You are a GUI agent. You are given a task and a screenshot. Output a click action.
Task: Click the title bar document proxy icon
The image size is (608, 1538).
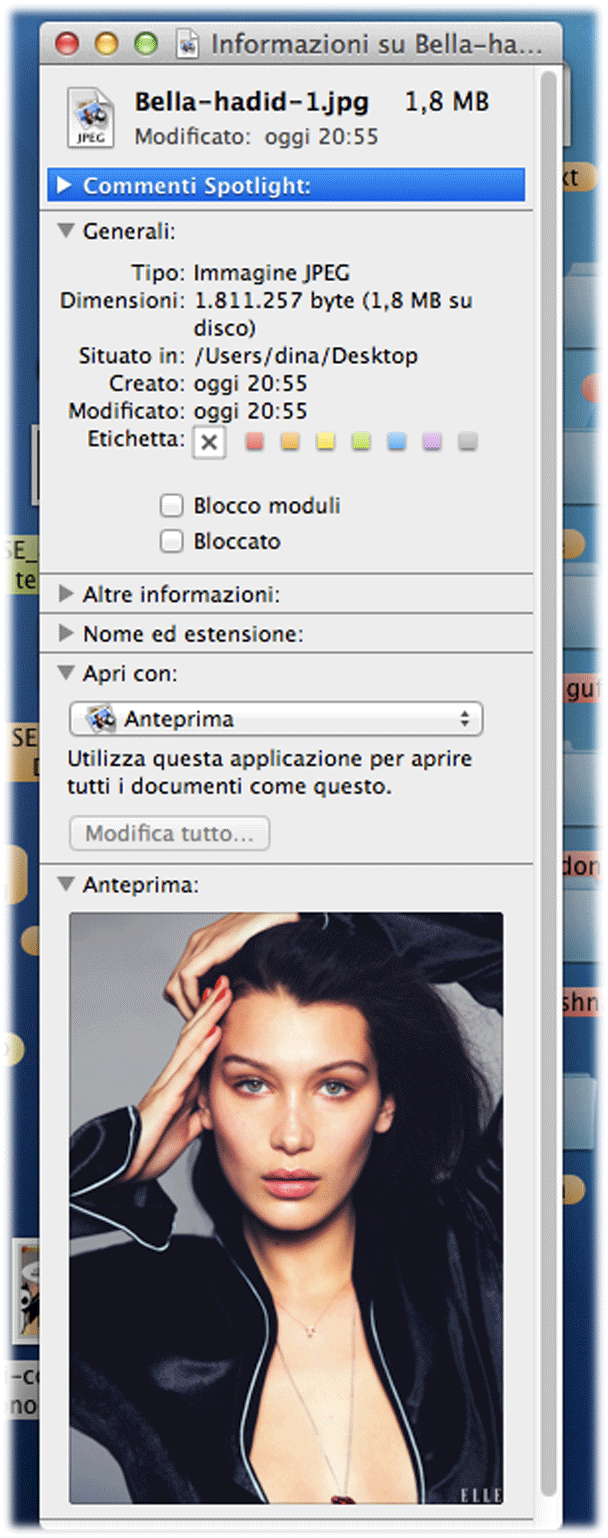point(187,45)
